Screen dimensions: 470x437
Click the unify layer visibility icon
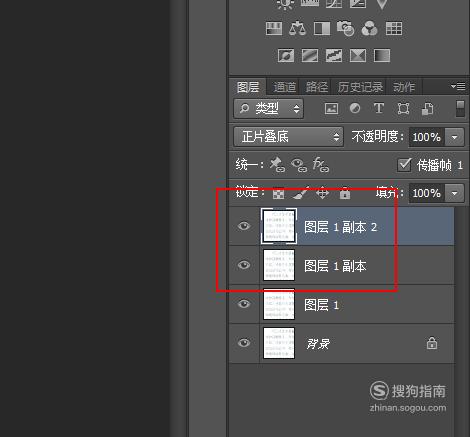pyautogui.click(x=299, y=165)
